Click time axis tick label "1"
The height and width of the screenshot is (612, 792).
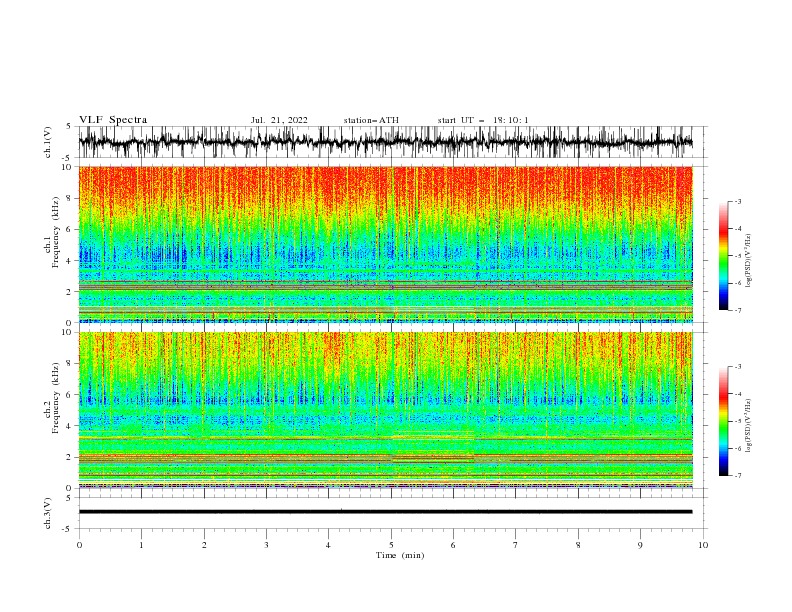pyautogui.click(x=141, y=545)
